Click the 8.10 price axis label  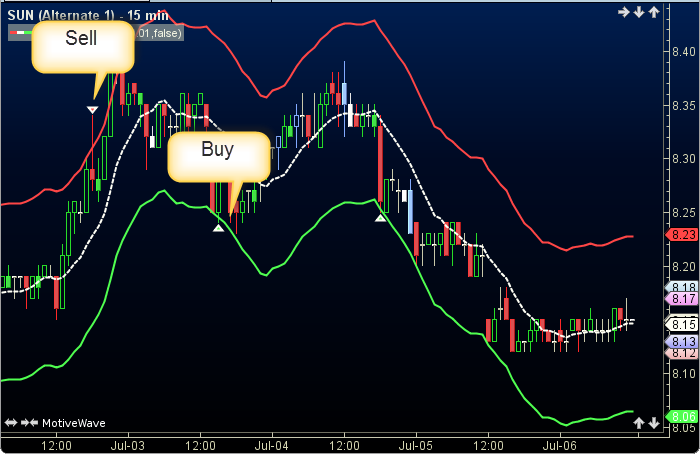pyautogui.click(x=684, y=374)
